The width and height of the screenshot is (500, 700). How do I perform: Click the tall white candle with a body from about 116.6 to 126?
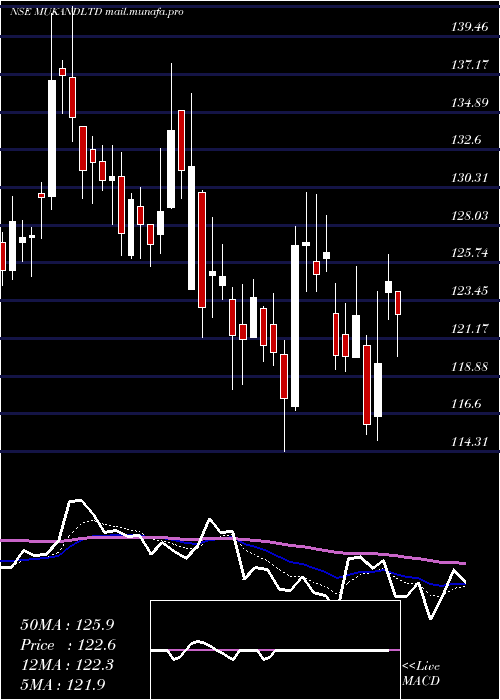295,326
